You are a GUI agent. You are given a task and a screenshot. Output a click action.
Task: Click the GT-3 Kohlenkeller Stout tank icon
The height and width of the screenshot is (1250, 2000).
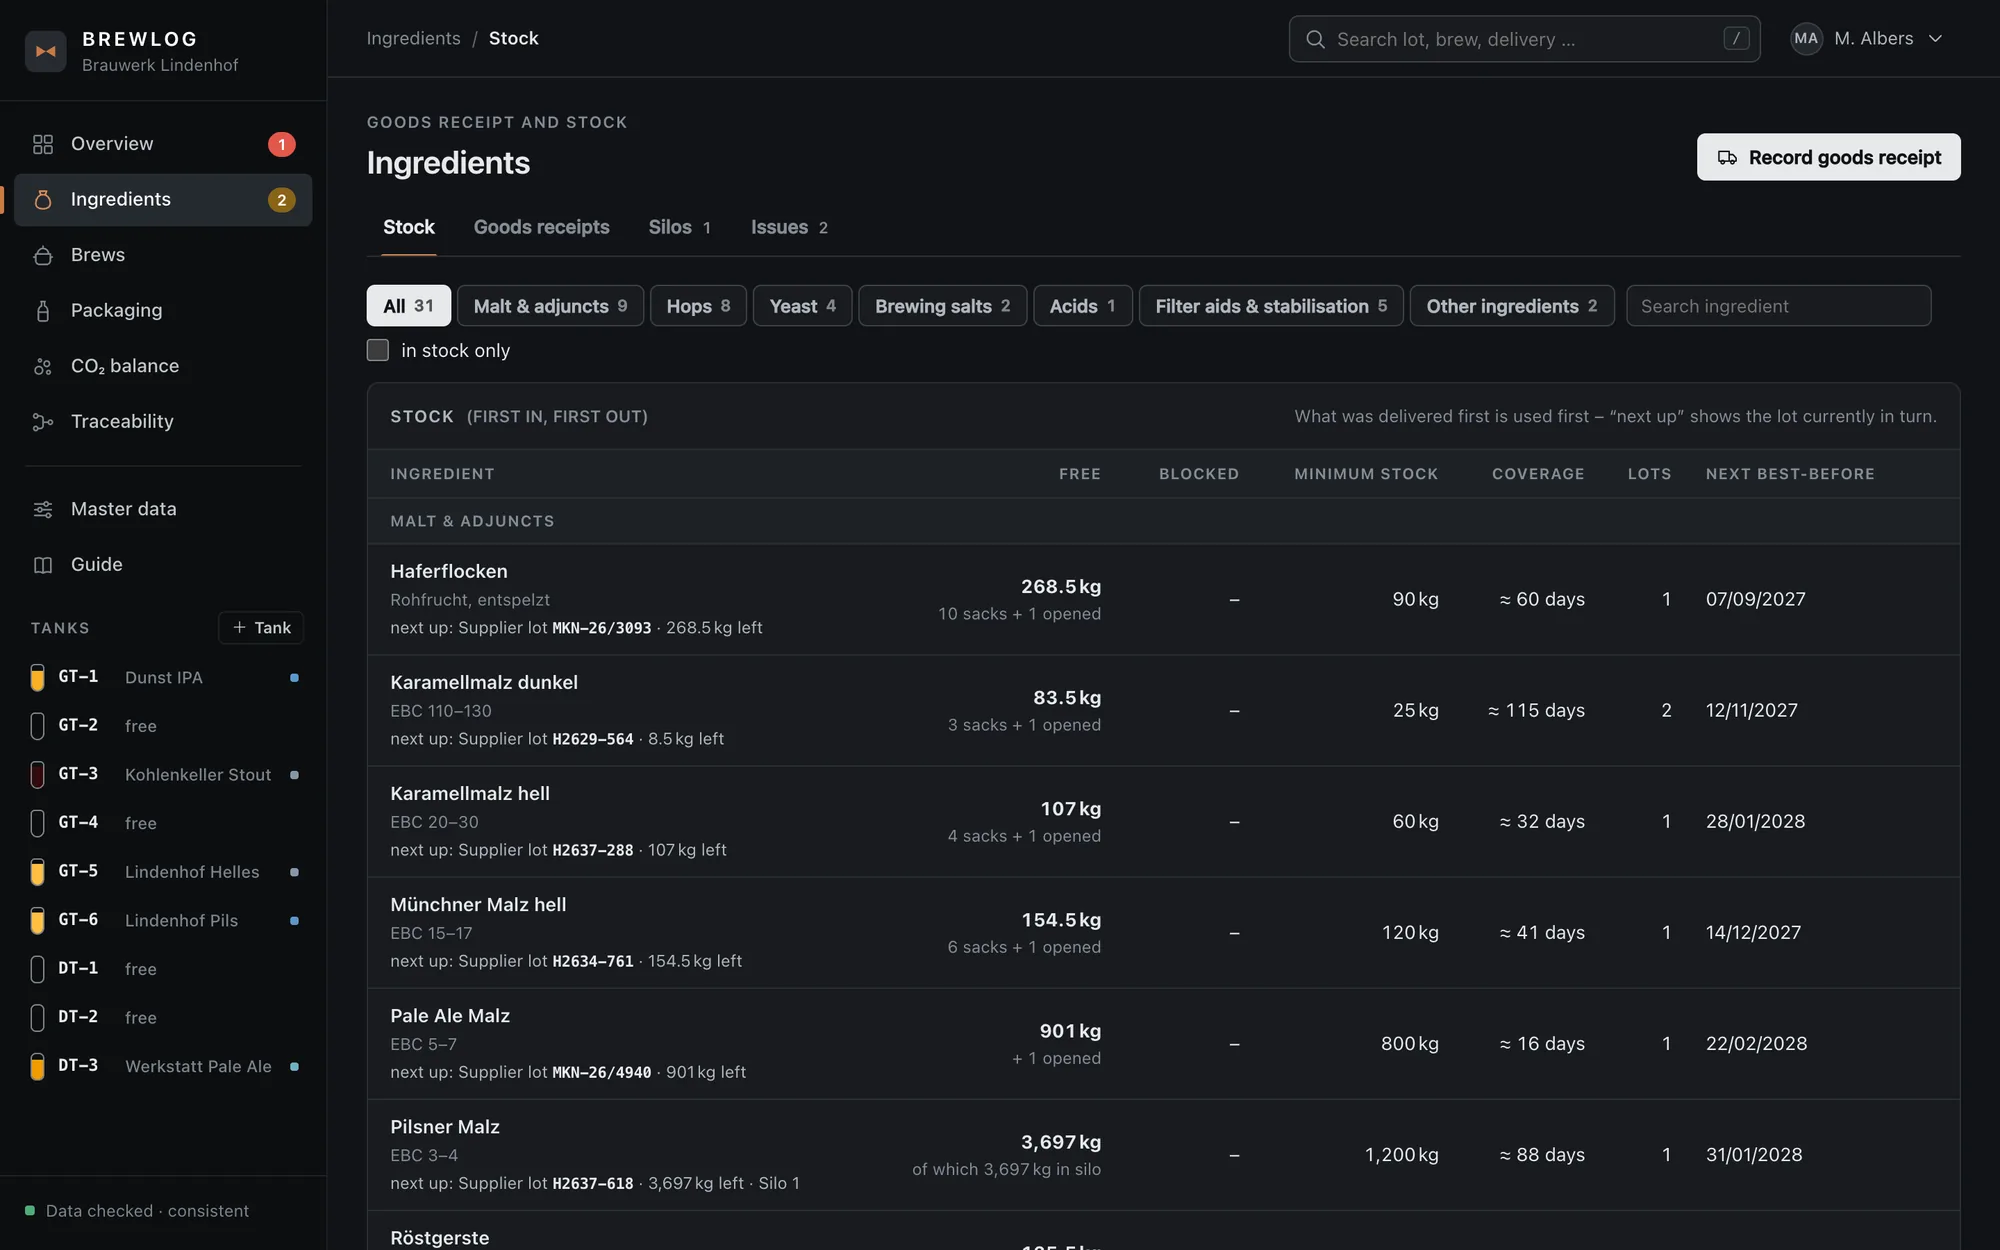(x=37, y=774)
